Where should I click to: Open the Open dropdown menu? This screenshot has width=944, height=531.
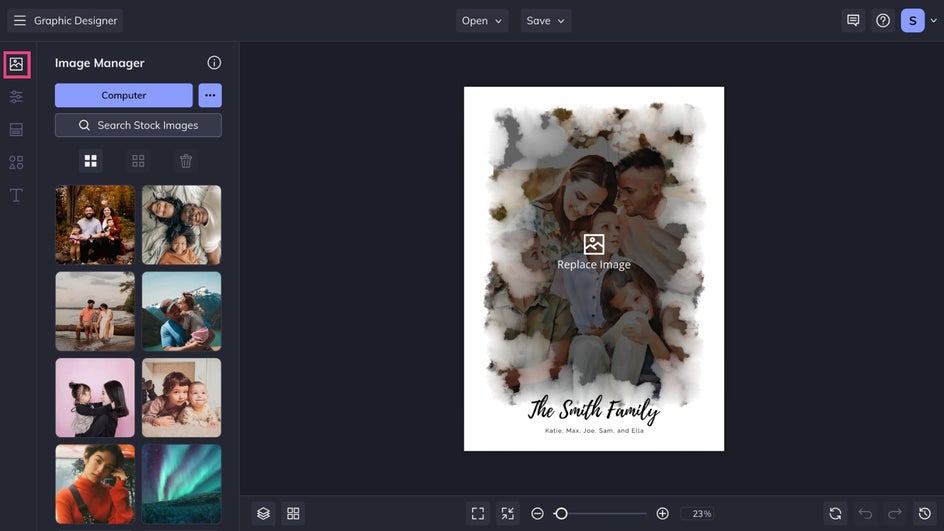coord(482,20)
